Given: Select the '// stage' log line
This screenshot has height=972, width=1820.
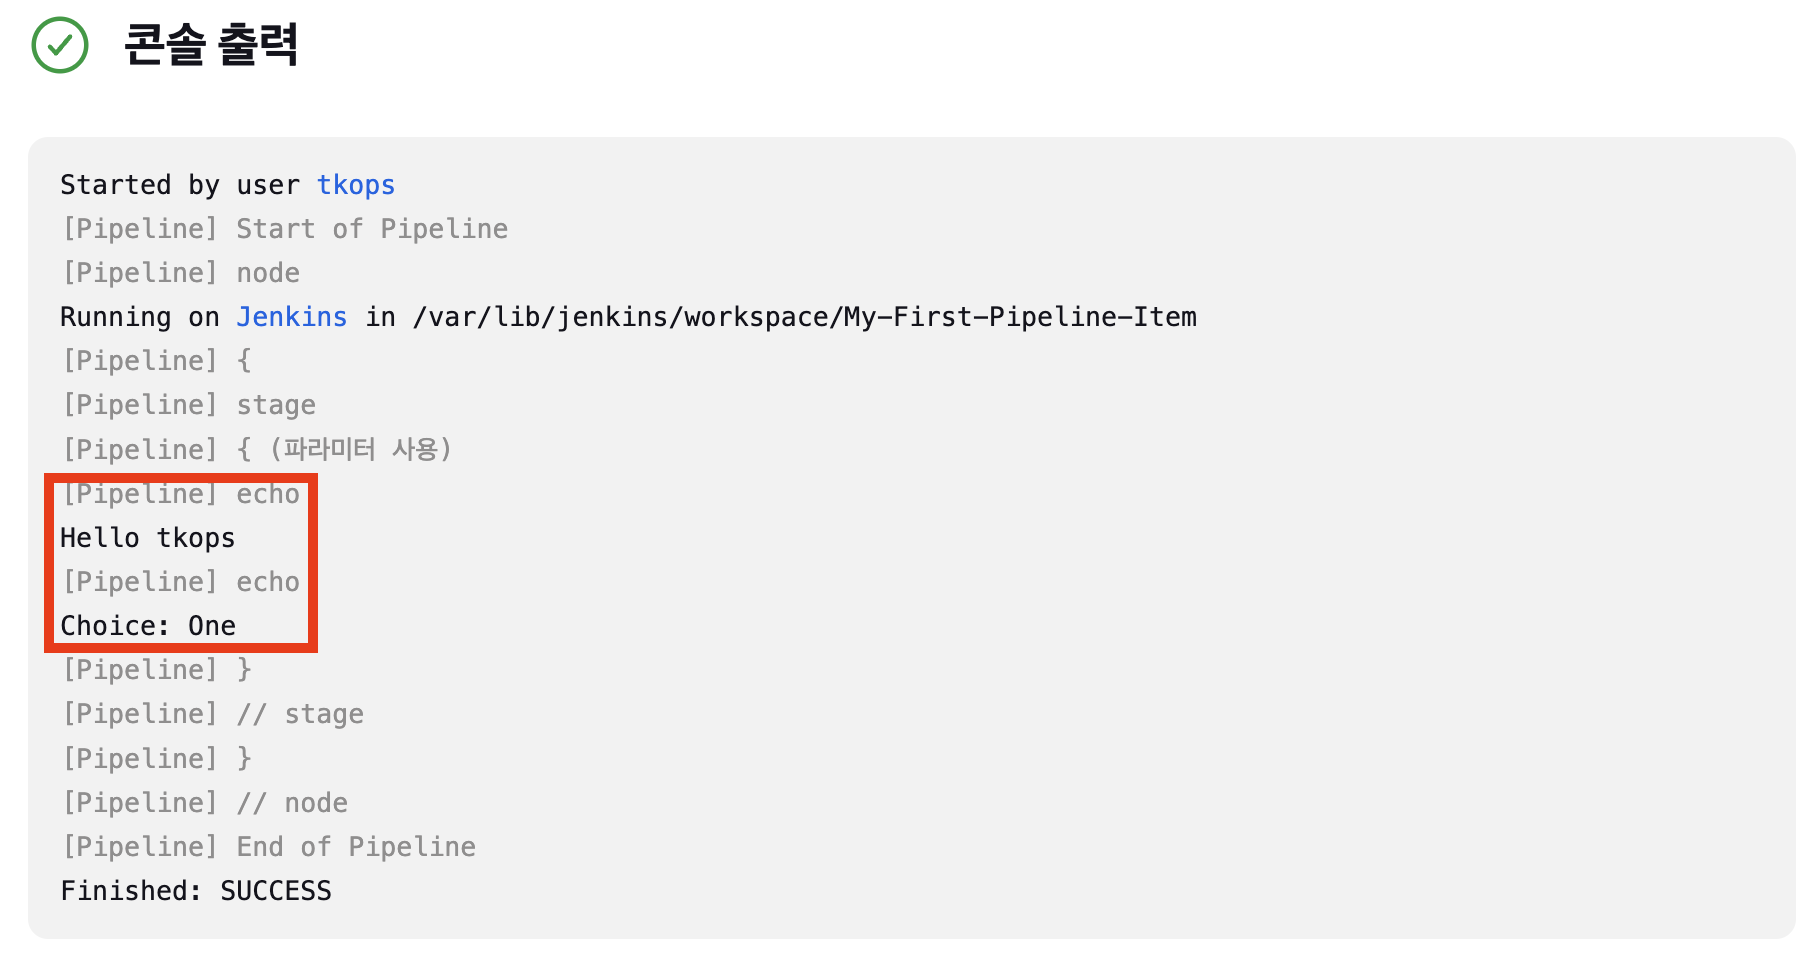Looking at the screenshot, I should [213, 714].
